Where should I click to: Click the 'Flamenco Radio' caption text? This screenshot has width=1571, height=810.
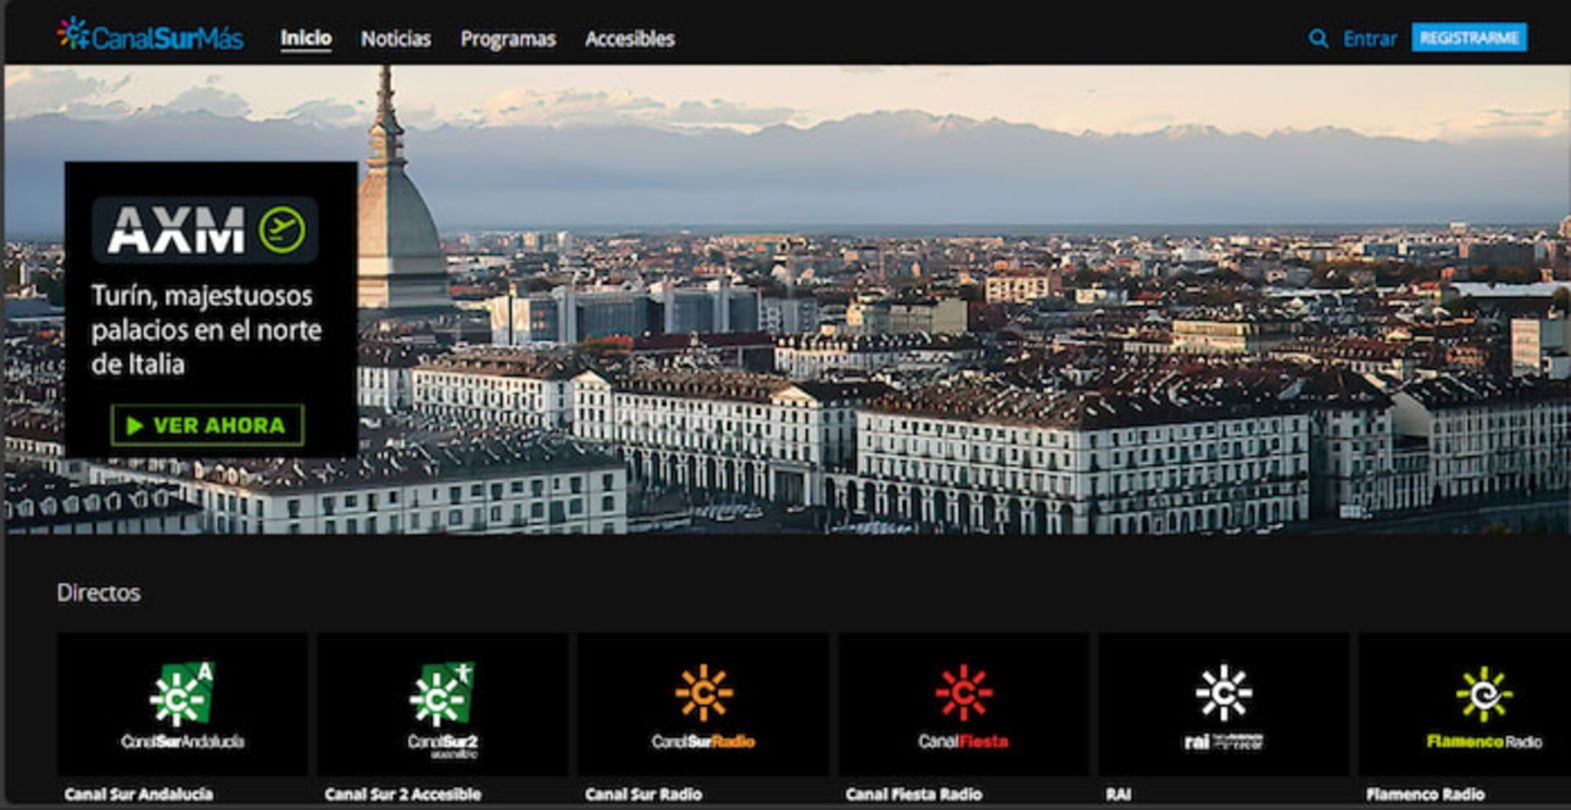click(1425, 794)
